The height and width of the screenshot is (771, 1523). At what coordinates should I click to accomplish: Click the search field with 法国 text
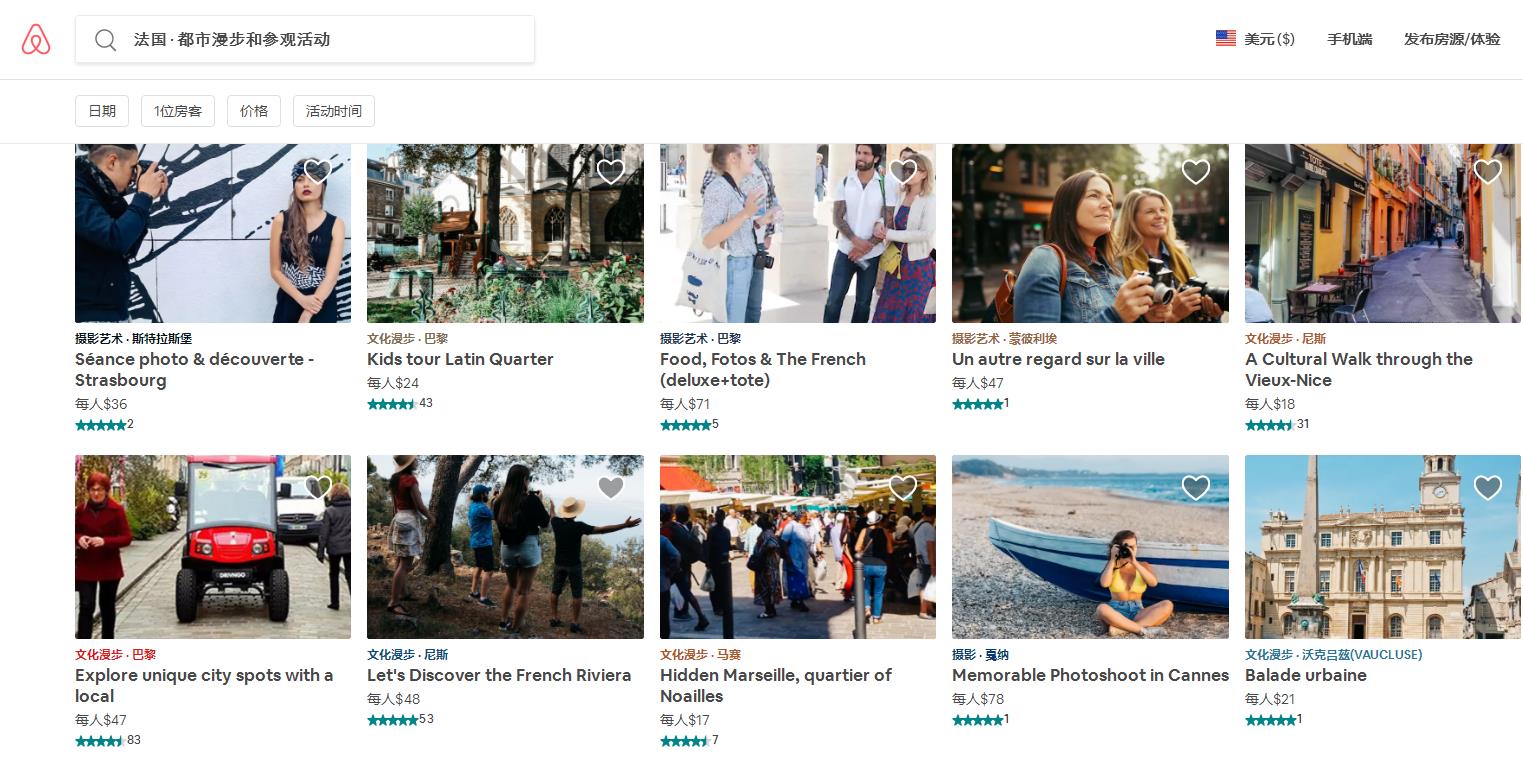click(320, 40)
